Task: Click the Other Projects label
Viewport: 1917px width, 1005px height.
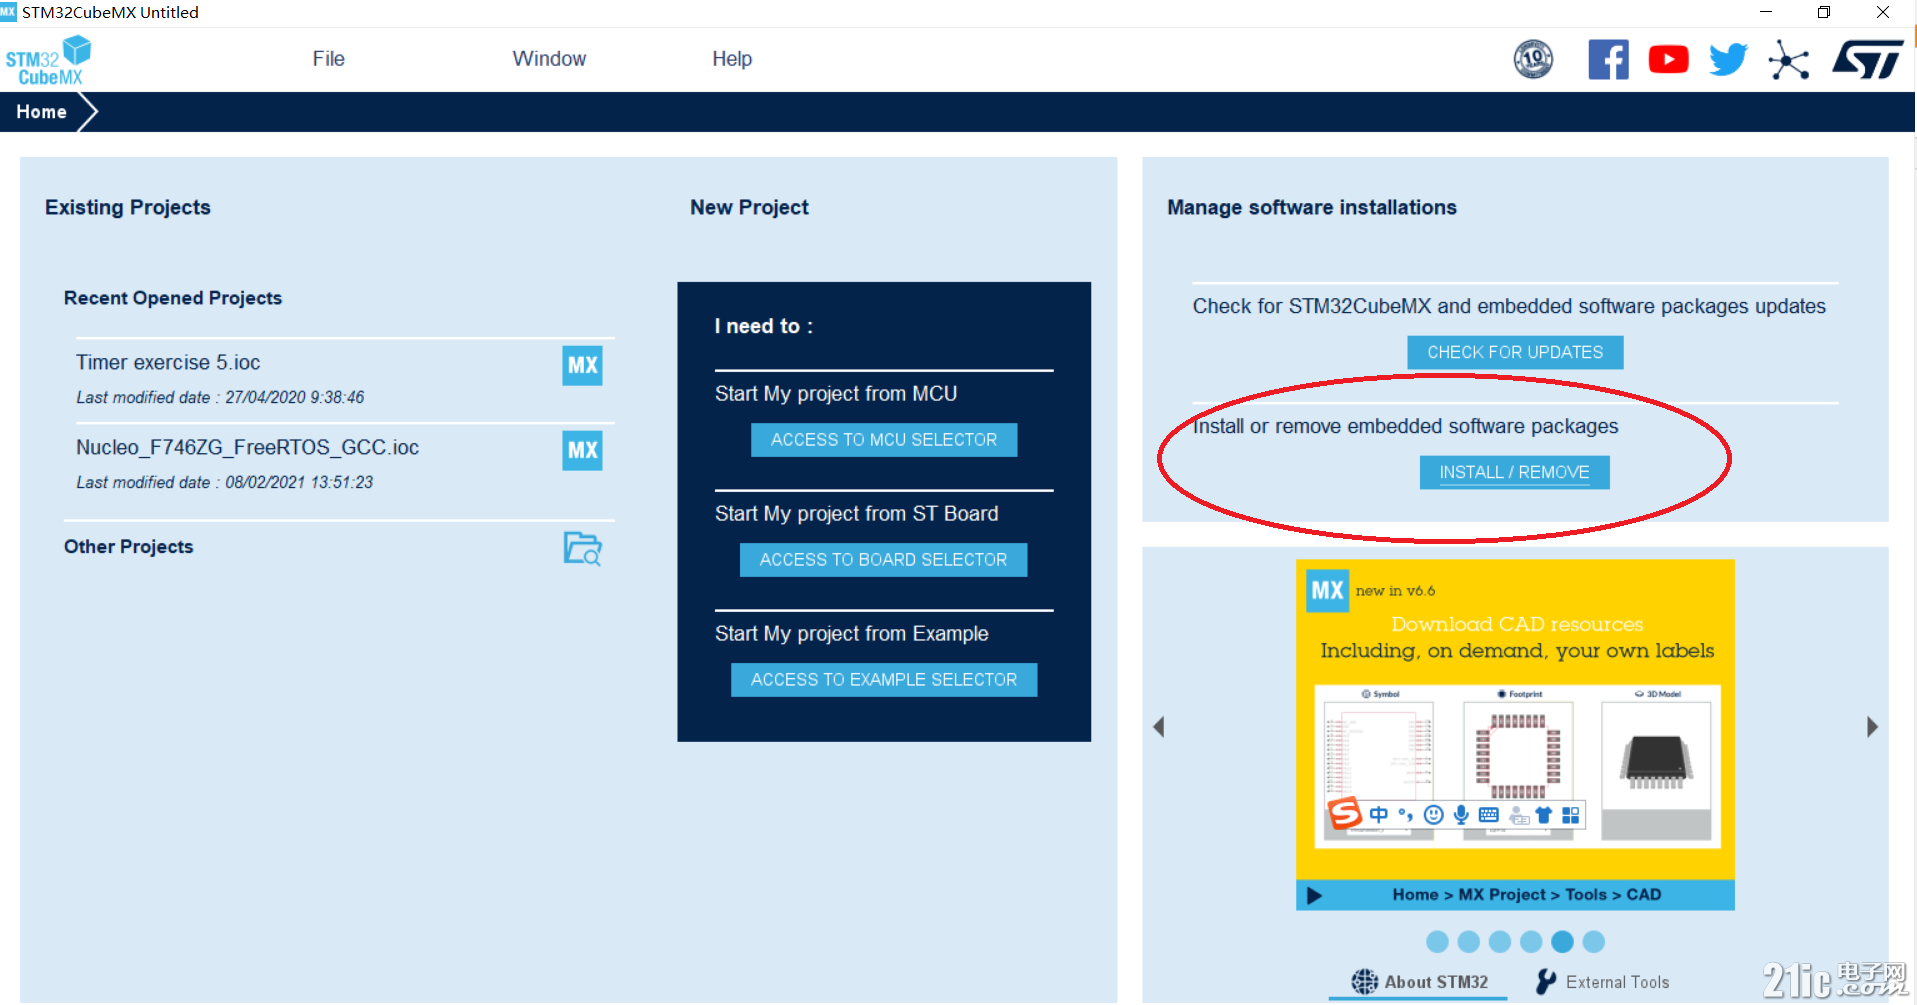Action: (x=129, y=547)
